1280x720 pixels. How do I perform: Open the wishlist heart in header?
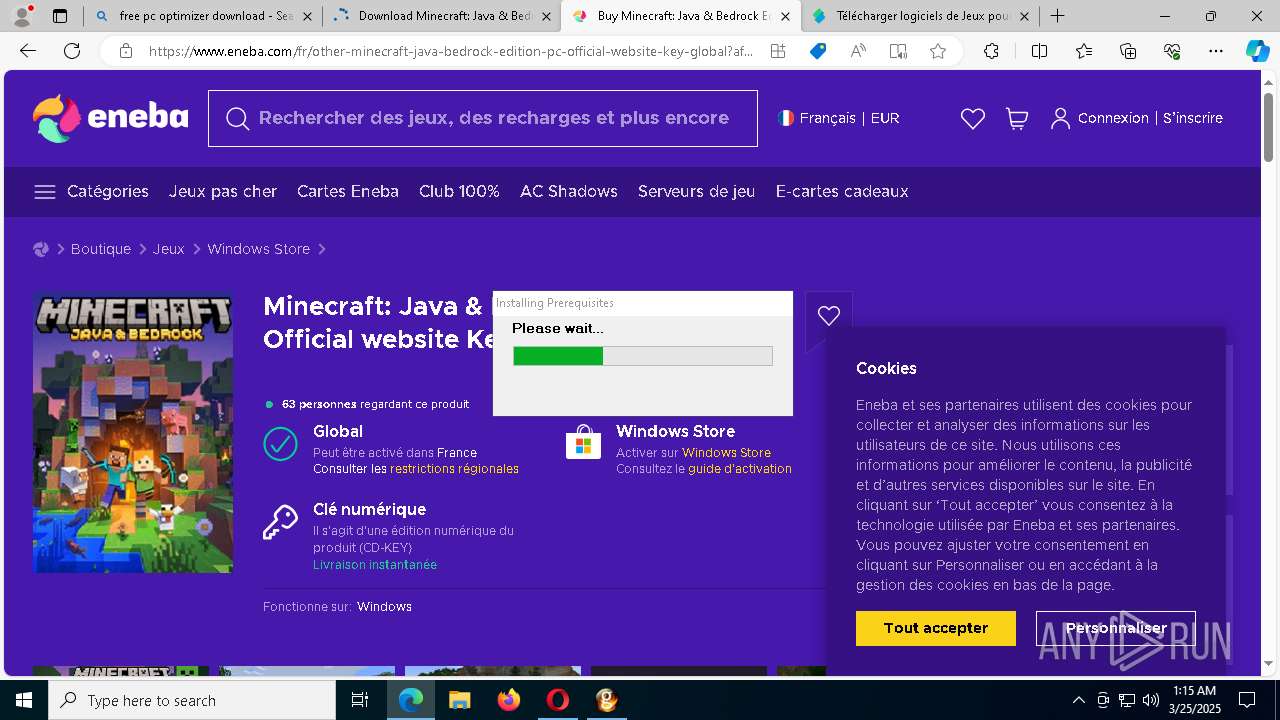[972, 119]
